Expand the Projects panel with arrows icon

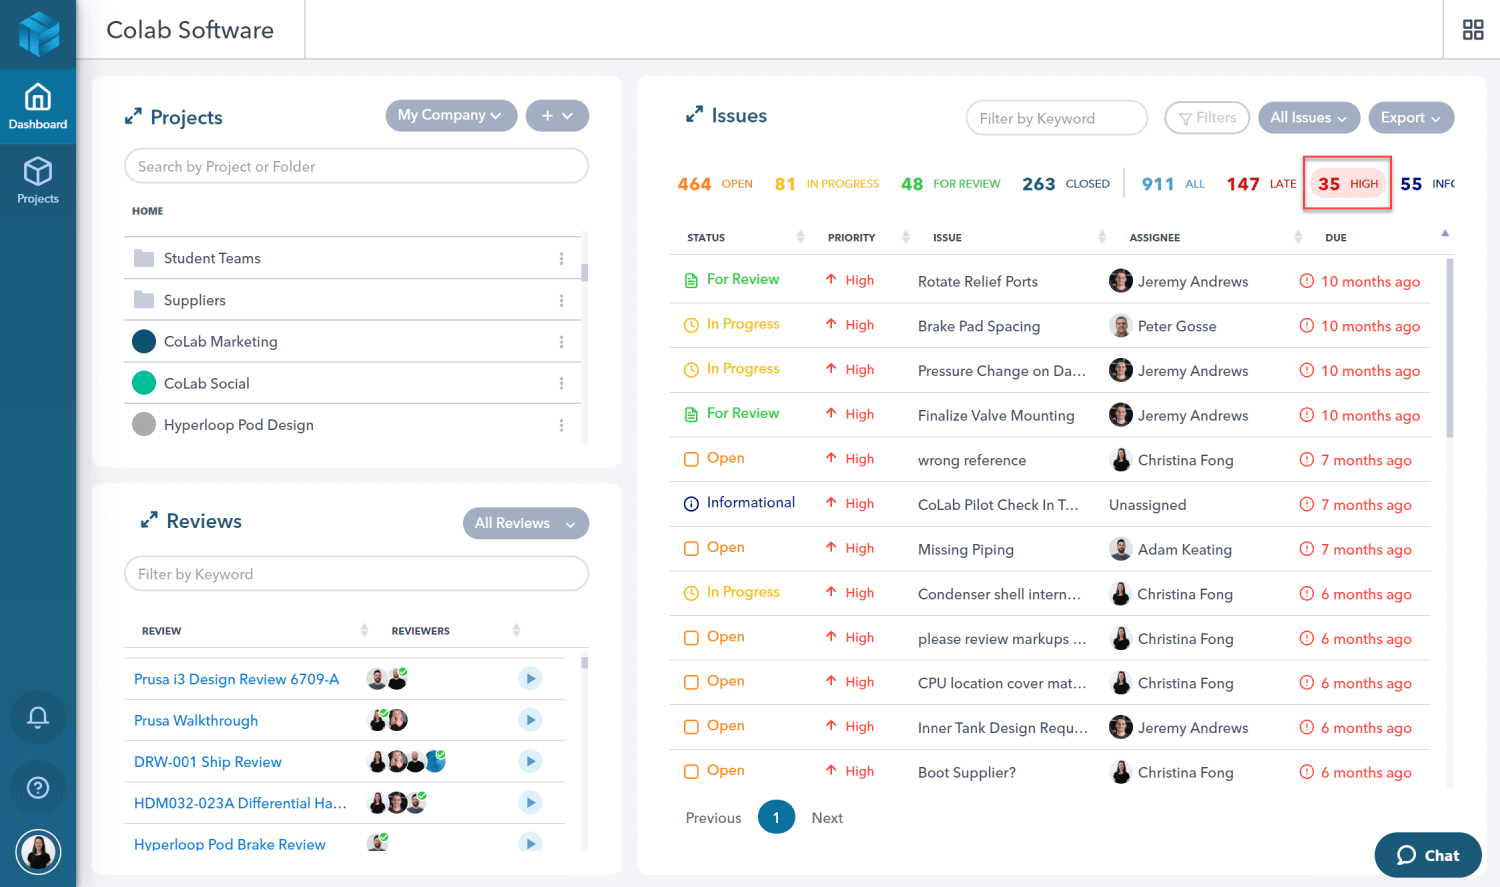(133, 117)
